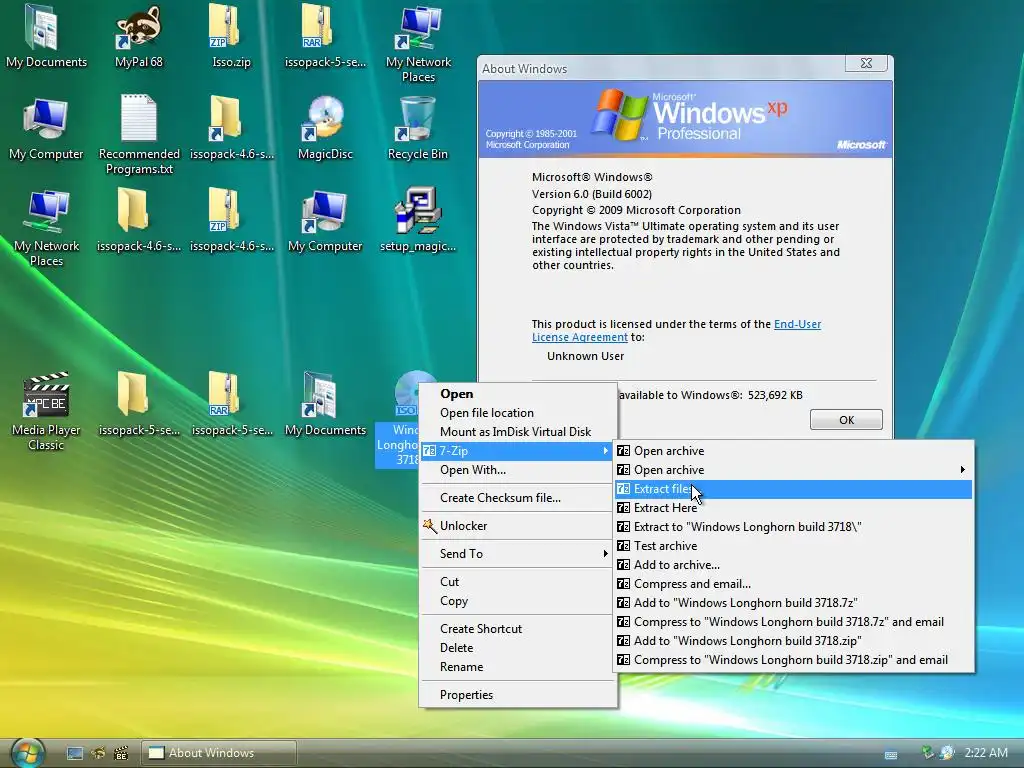
Task: Expand the 7-Zip submenu entry
Action: point(517,451)
